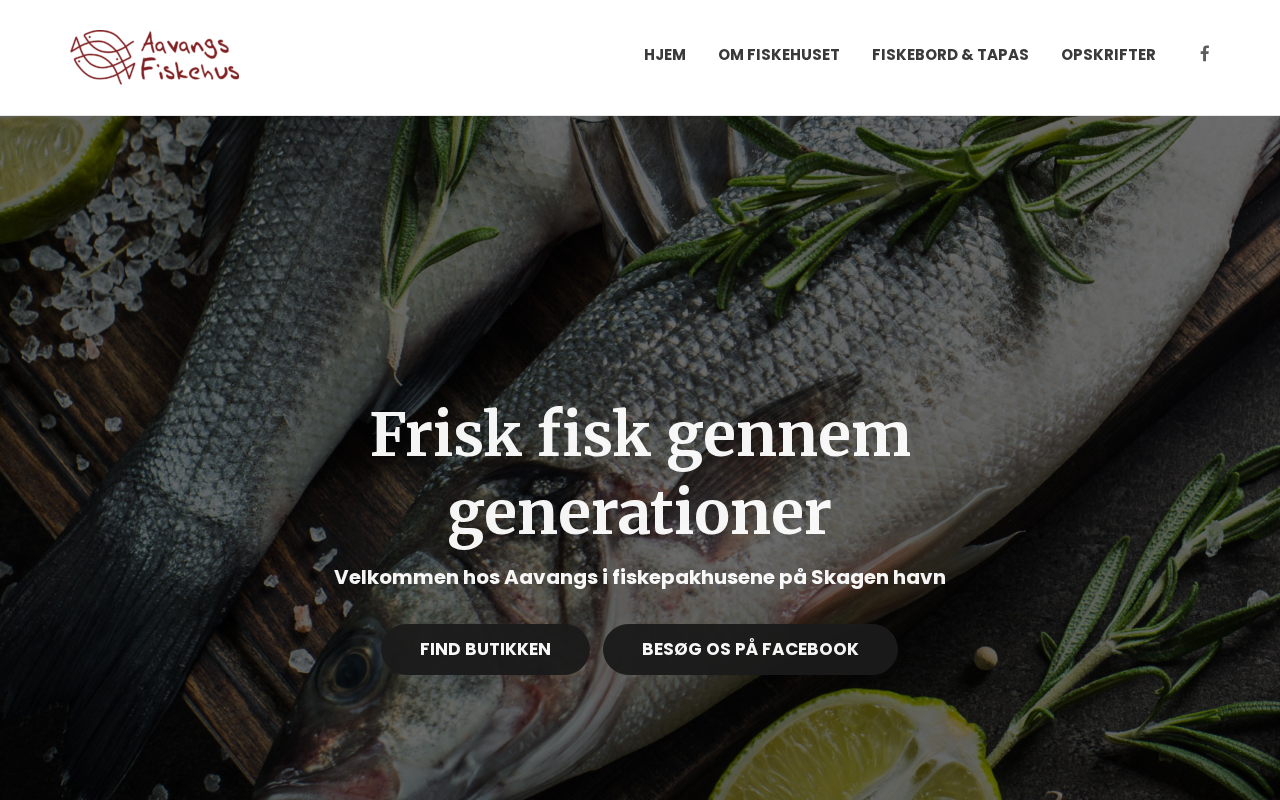The width and height of the screenshot is (1280, 800).
Task: Open the OPSKRIFTER menu item
Action: click(x=1108, y=55)
